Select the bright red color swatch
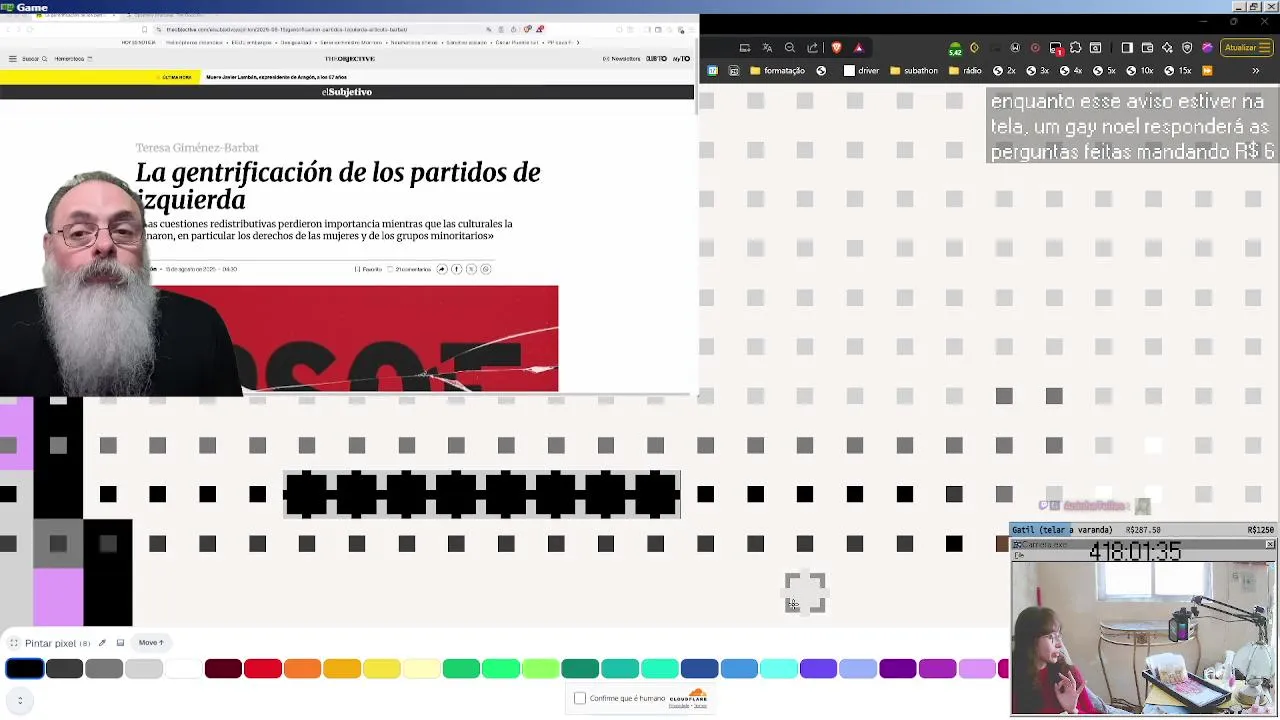 (263, 669)
